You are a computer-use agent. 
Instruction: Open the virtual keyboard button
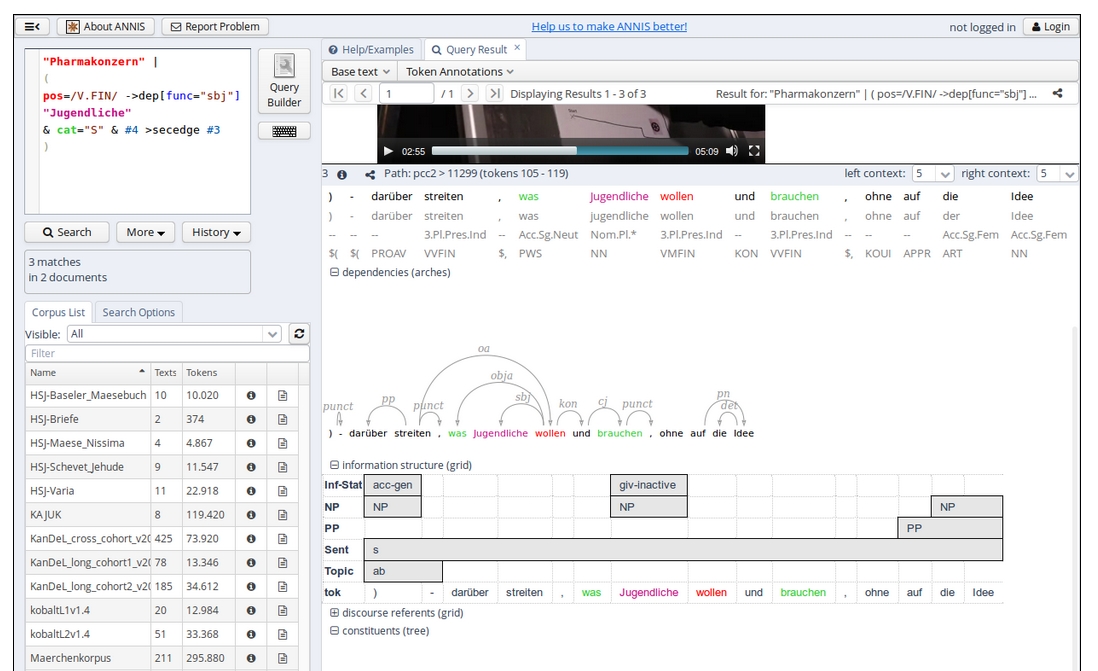pyautogui.click(x=284, y=131)
